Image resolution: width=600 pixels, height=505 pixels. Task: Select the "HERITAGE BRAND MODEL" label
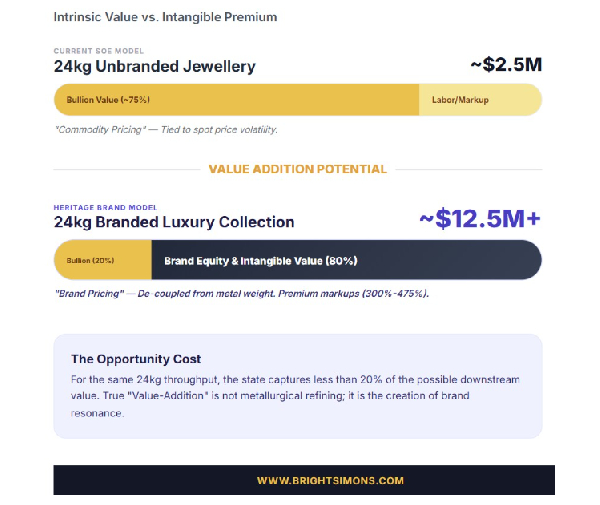click(x=105, y=207)
